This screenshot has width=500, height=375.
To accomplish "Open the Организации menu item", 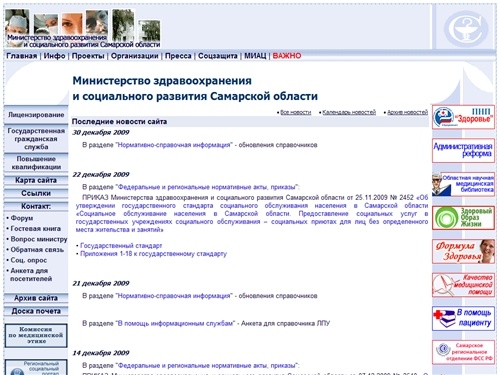I will pyautogui.click(x=135, y=56).
